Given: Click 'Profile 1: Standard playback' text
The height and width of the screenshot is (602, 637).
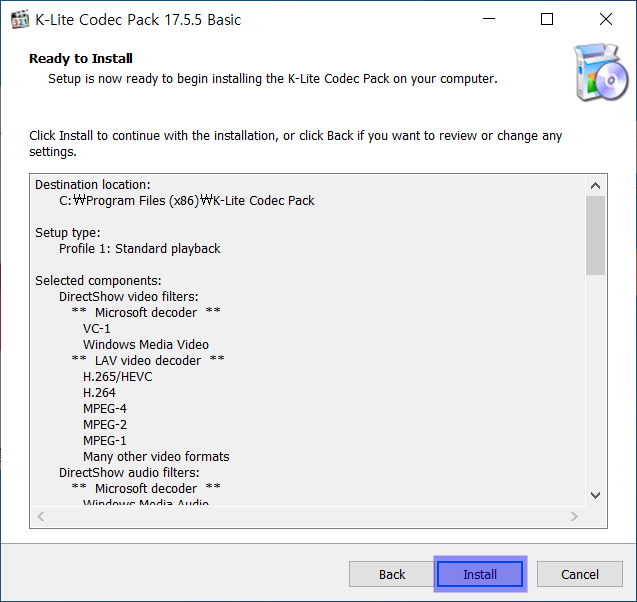Looking at the screenshot, I should (x=139, y=249).
